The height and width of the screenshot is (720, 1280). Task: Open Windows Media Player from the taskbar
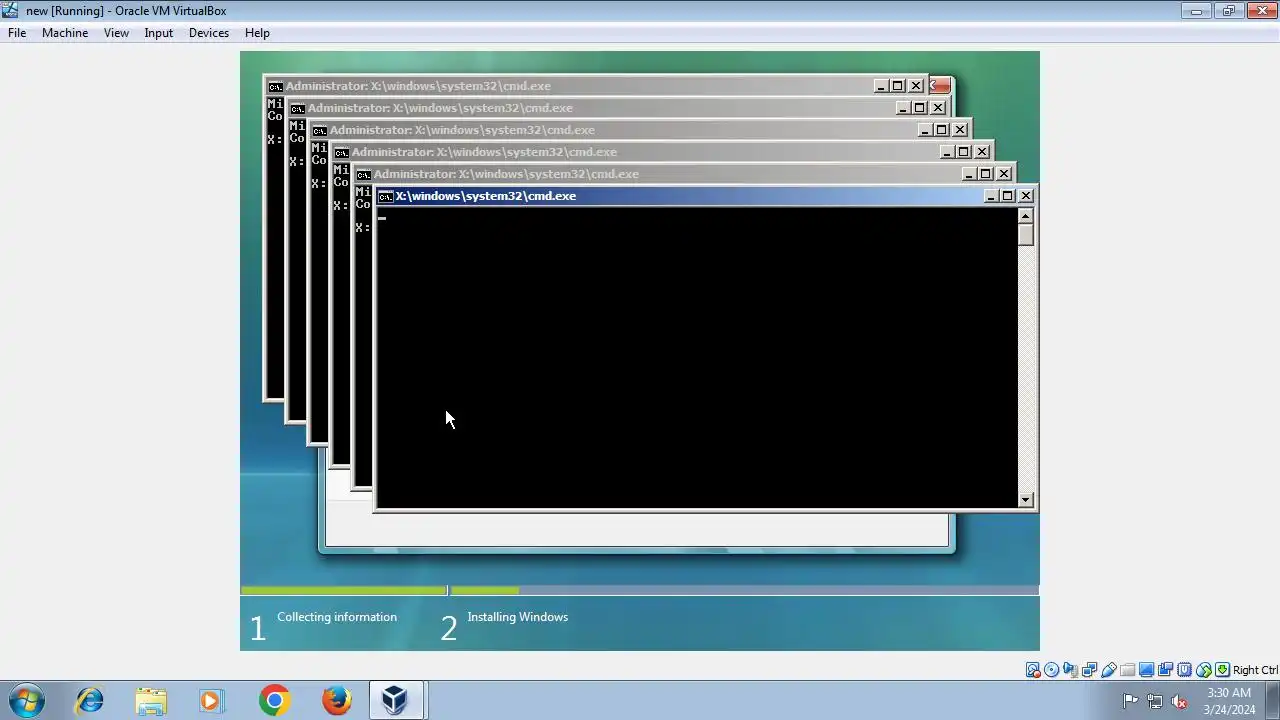(x=212, y=700)
